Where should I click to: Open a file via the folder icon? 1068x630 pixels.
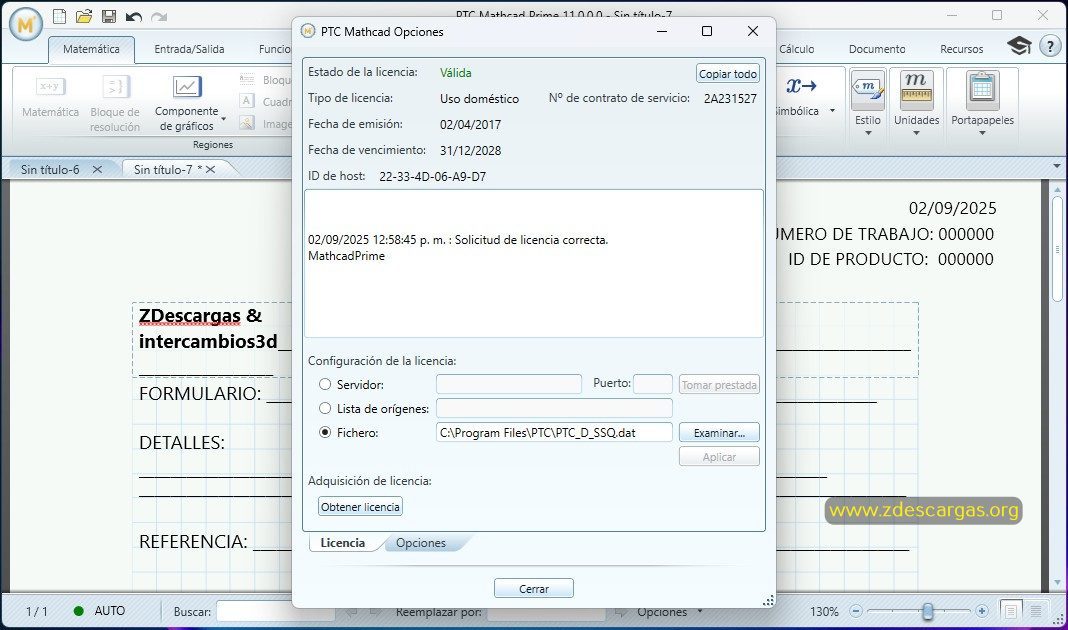(x=84, y=16)
